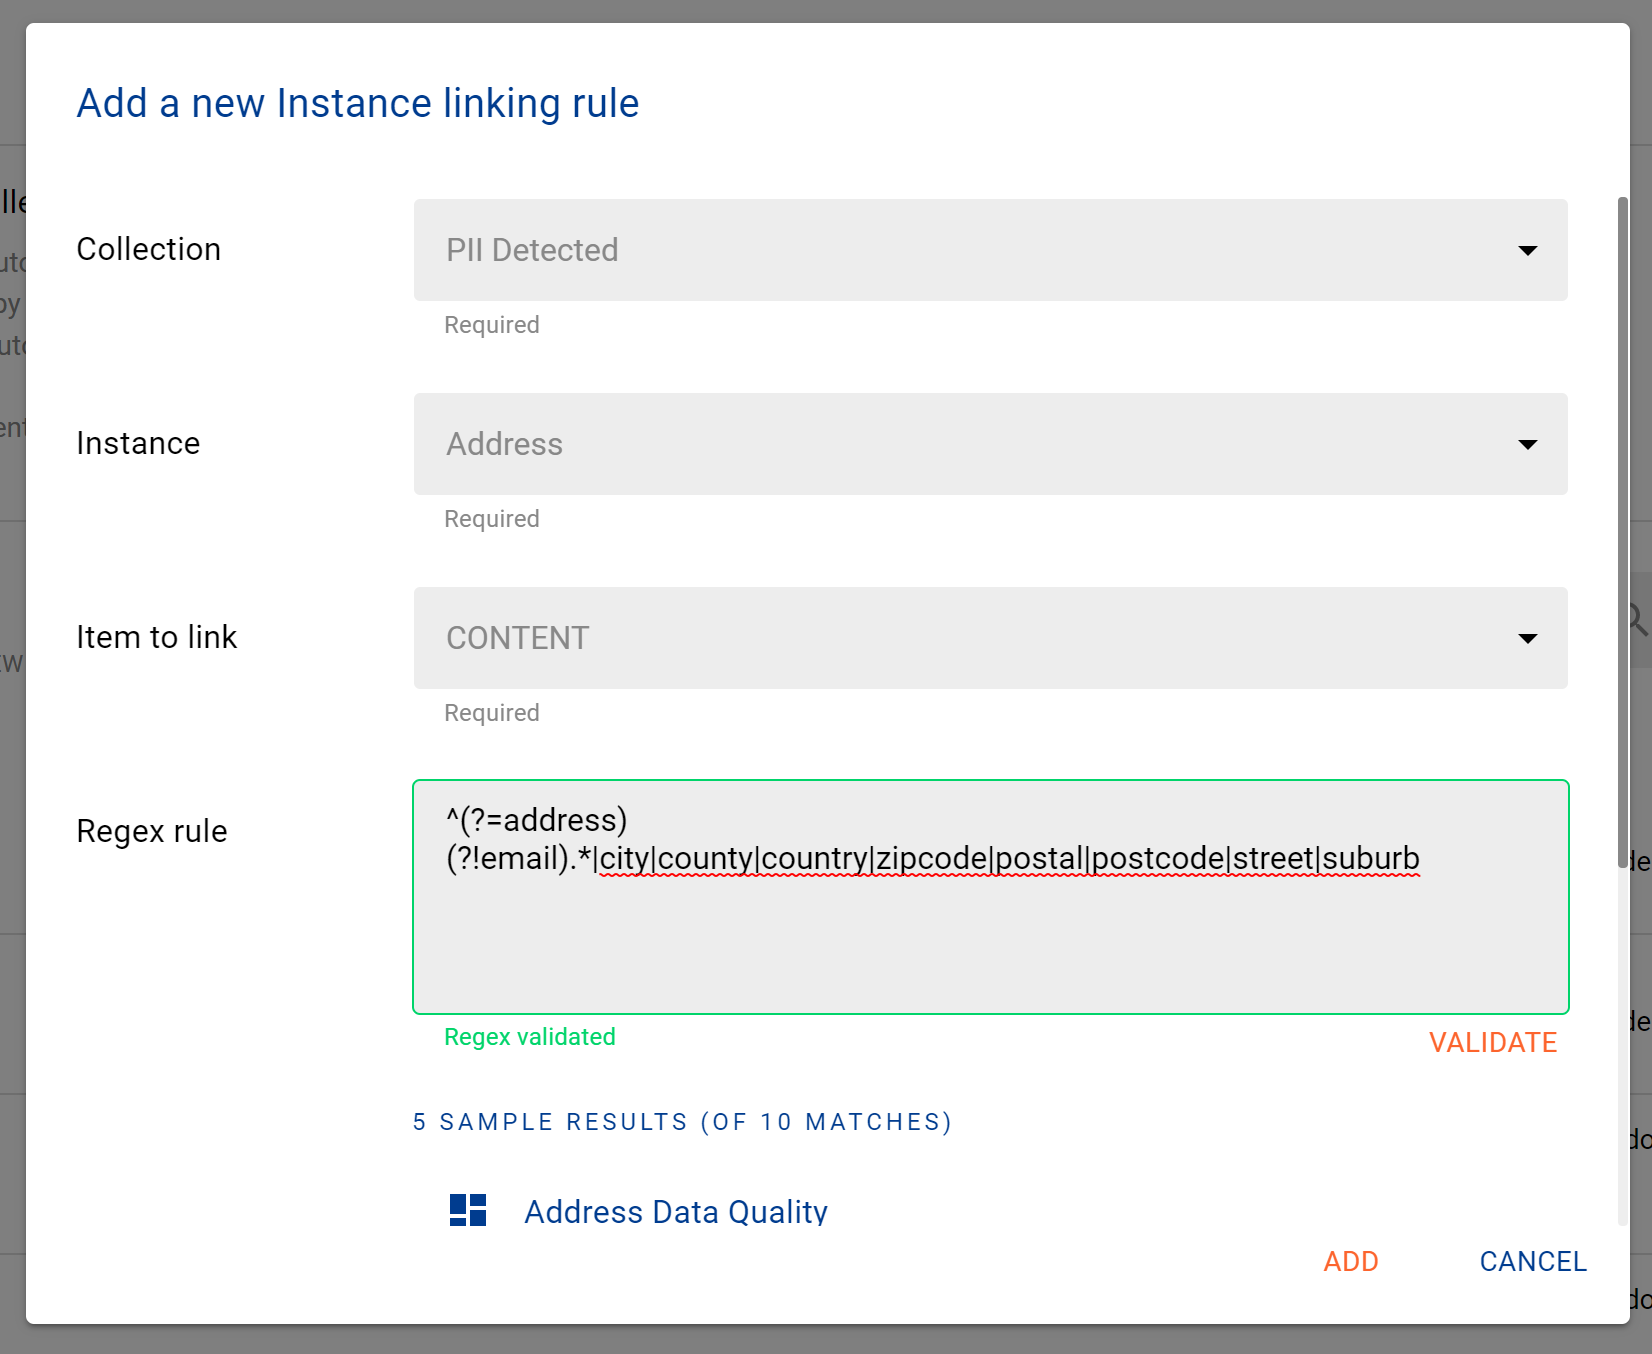Click the CONTENT item field

tap(517, 638)
